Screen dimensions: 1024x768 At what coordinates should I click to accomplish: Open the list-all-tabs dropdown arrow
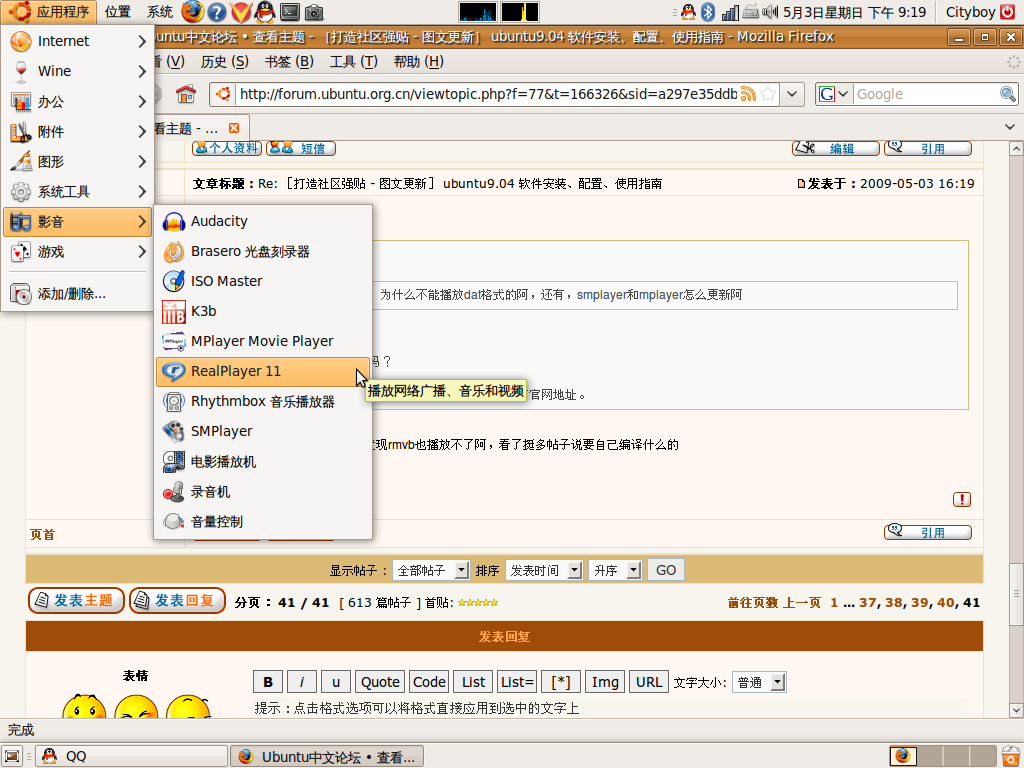[1010, 127]
